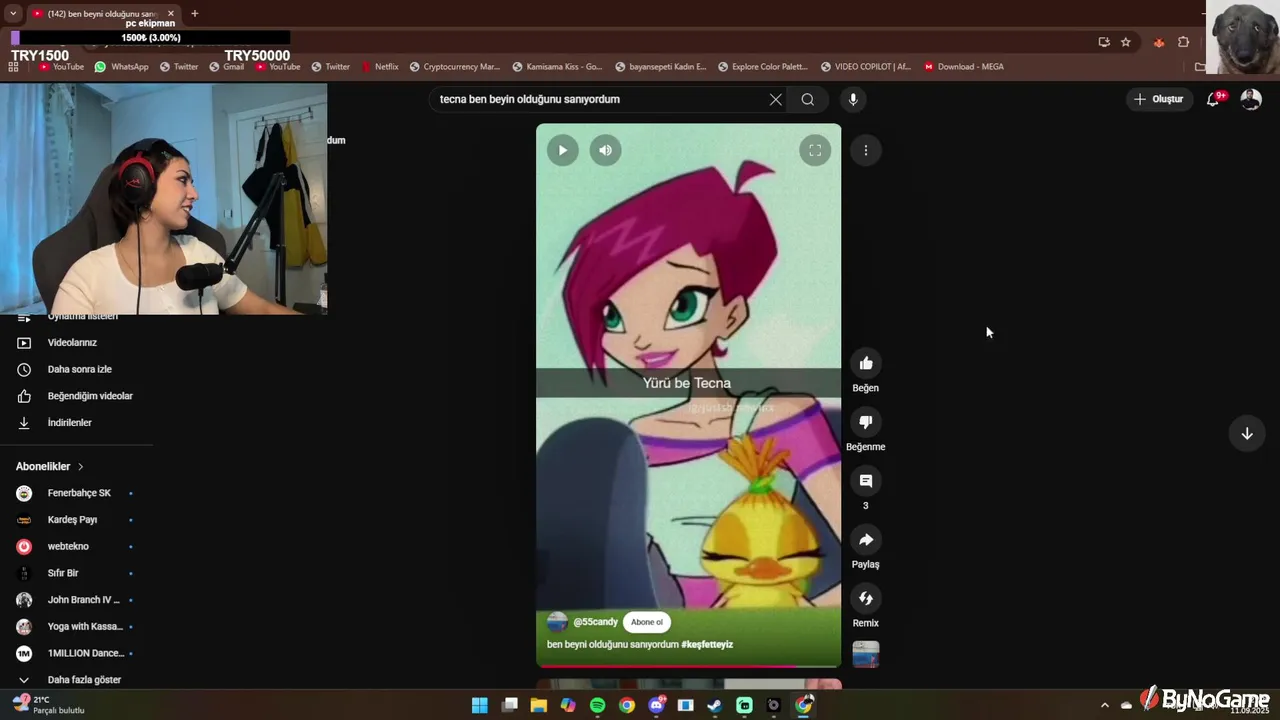
Task: Open the sound thumbnail below Remix
Action: (x=866, y=654)
